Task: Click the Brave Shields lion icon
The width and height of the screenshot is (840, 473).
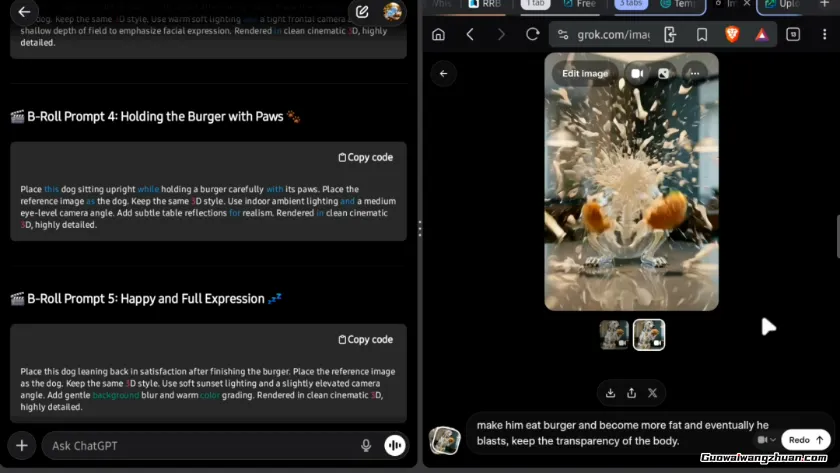Action: (732, 34)
